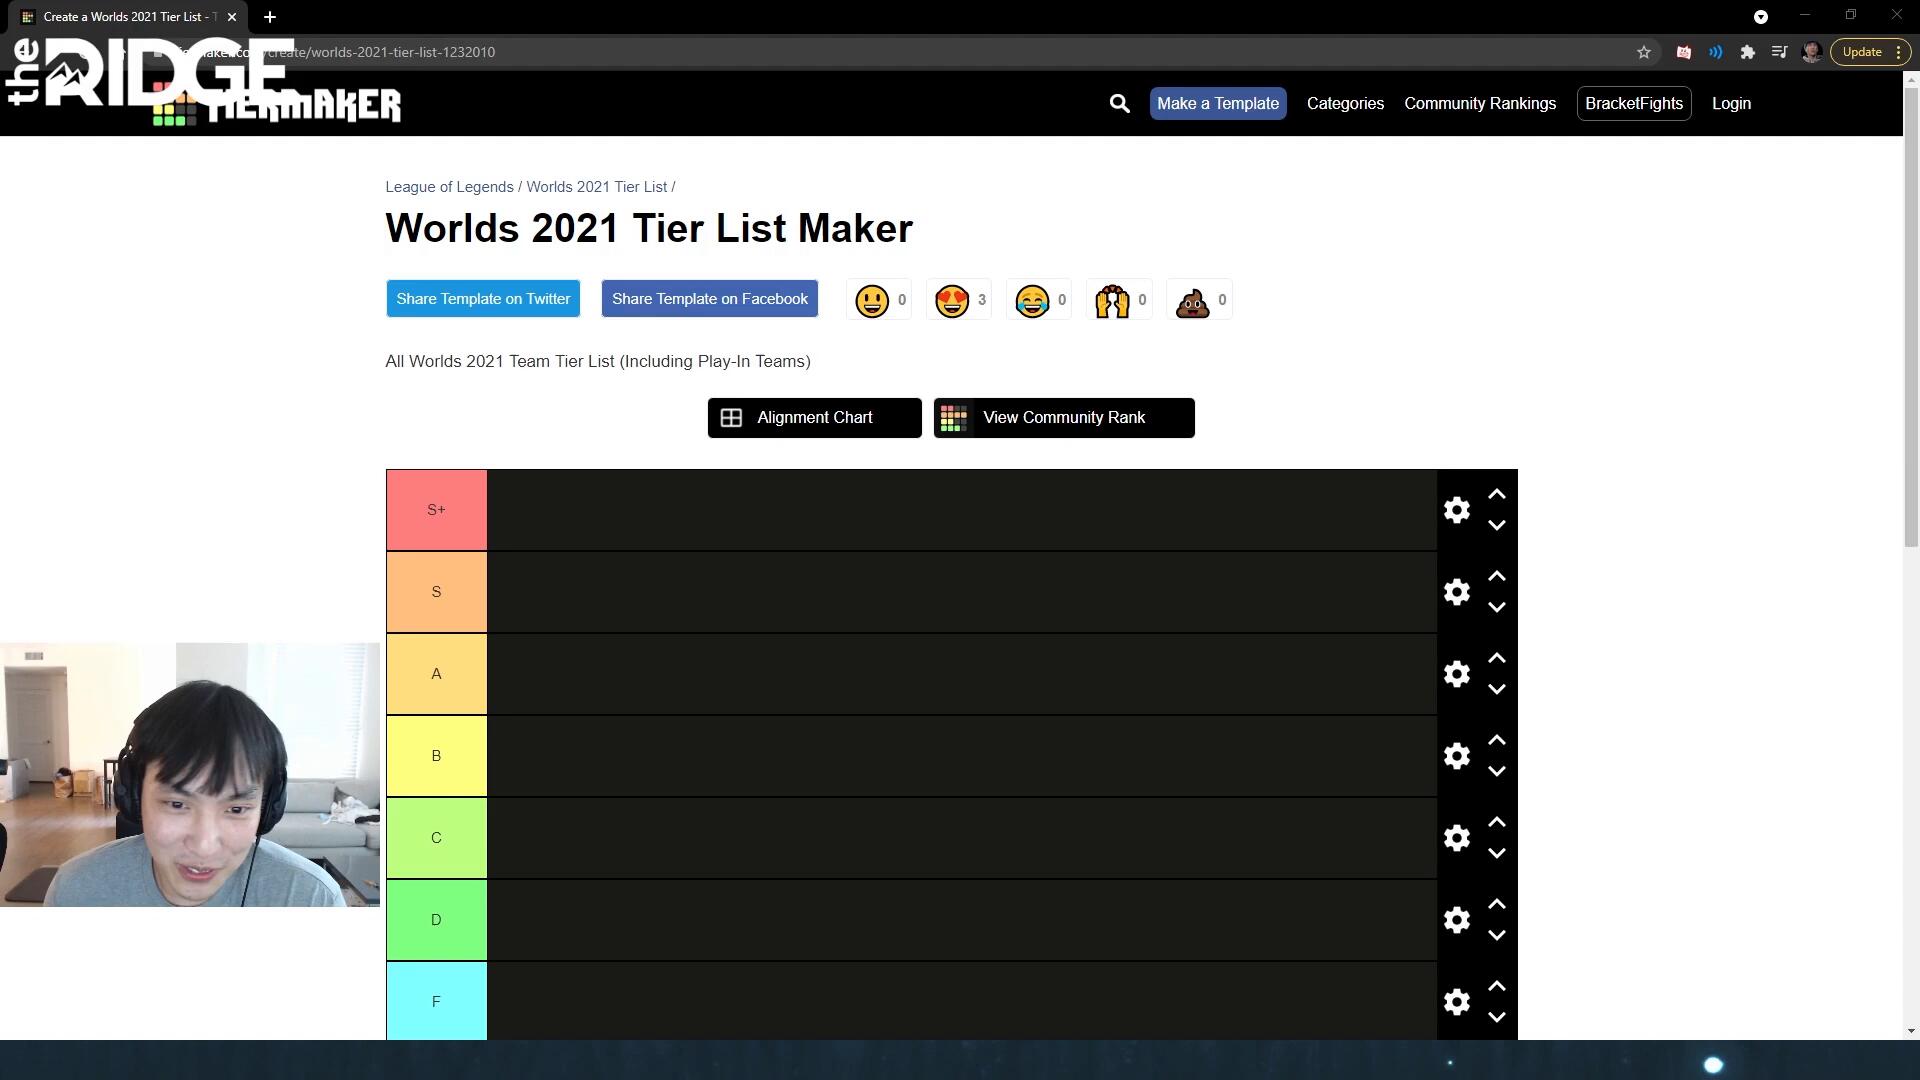1920x1080 pixels.
Task: Open the Categories menu item
Action: [x=1345, y=103]
